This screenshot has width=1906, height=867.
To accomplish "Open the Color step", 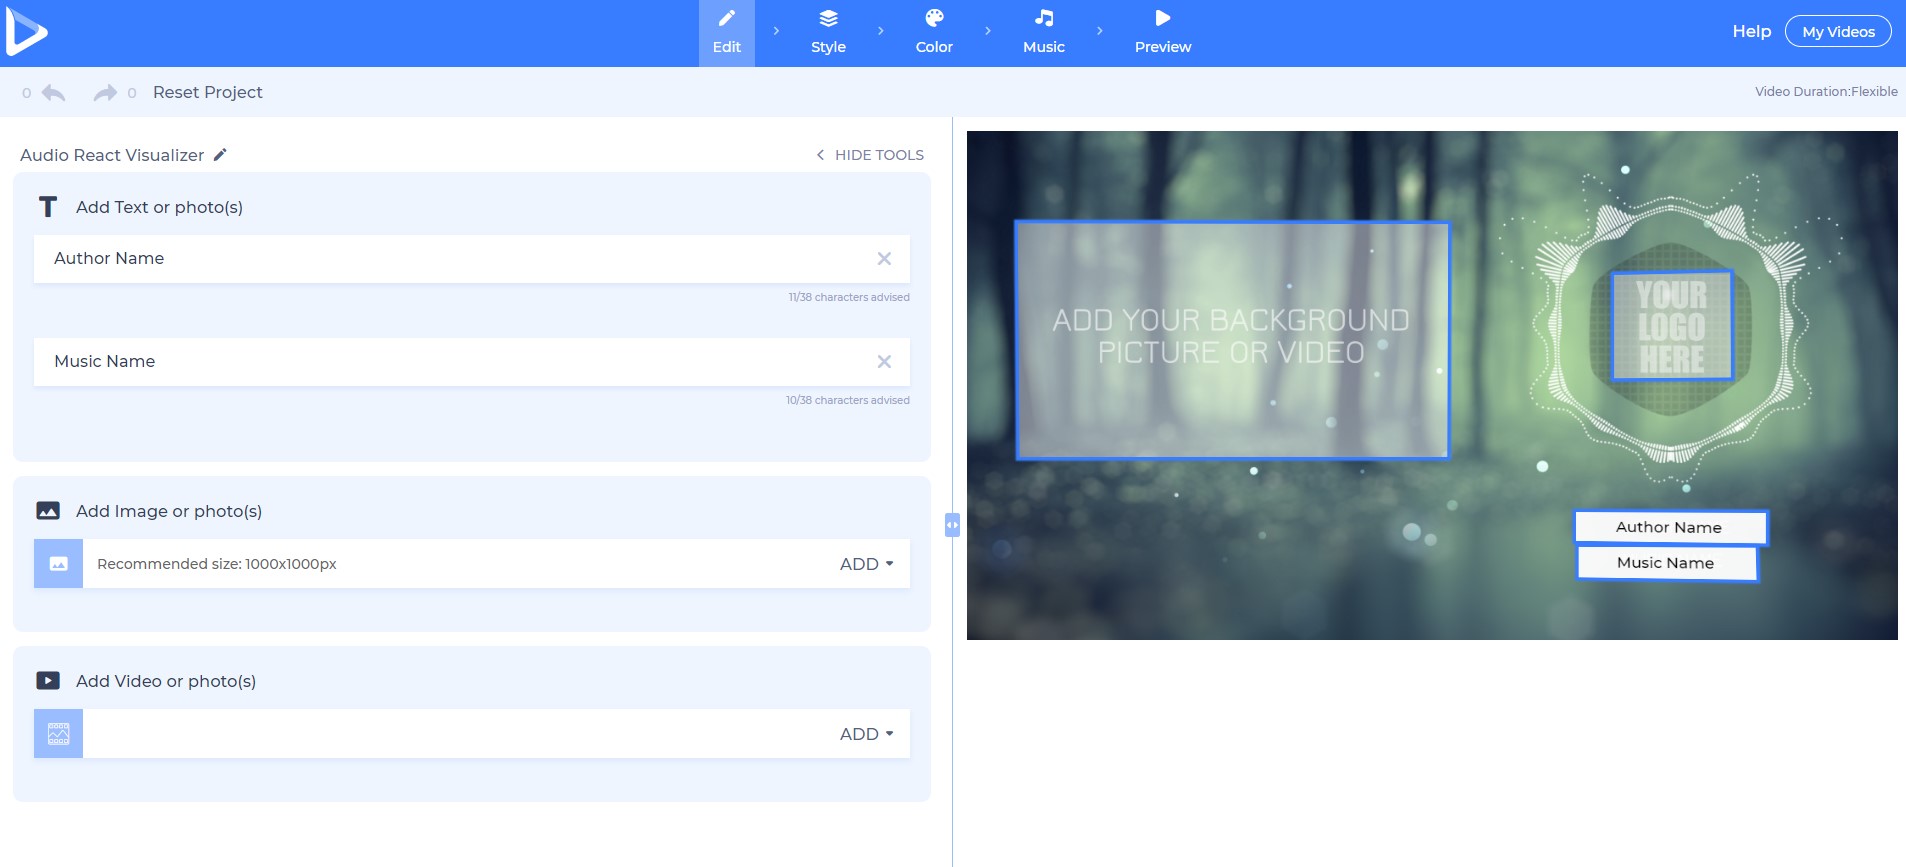I will [934, 33].
